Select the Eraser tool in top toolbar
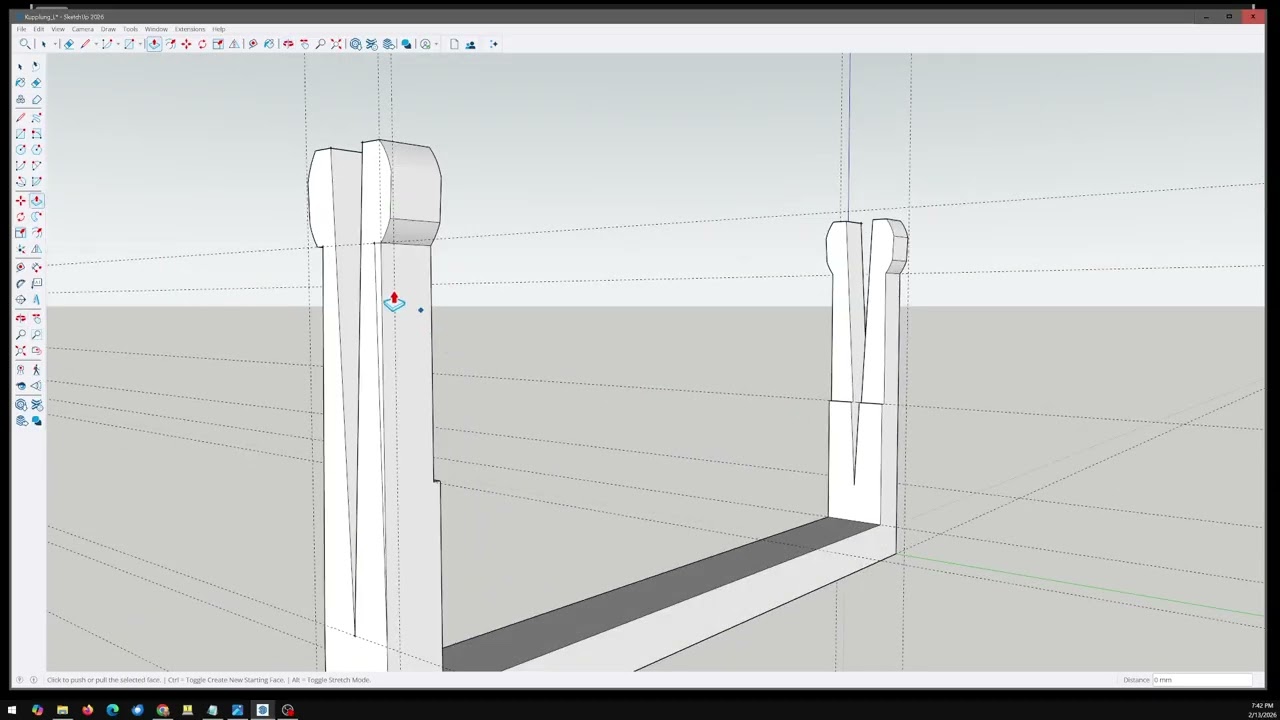The width and height of the screenshot is (1280, 720). (68, 44)
